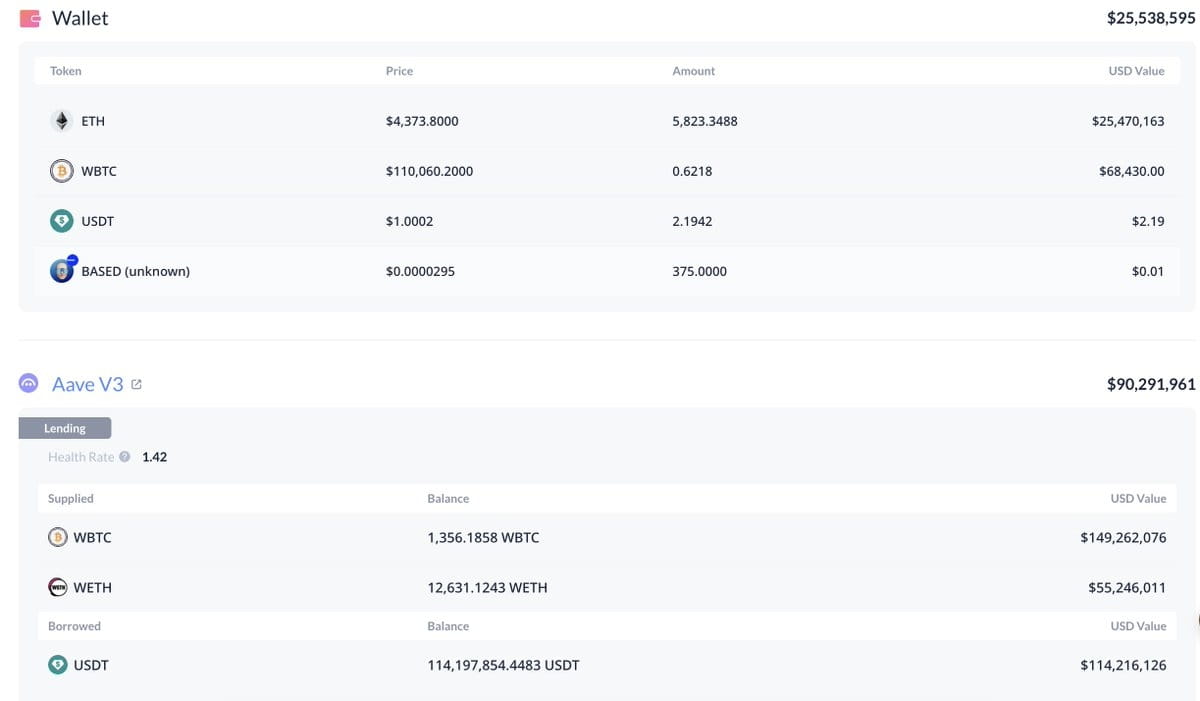Click the borrowed USDT icon
The image size is (1200, 701).
pyautogui.click(x=59, y=664)
